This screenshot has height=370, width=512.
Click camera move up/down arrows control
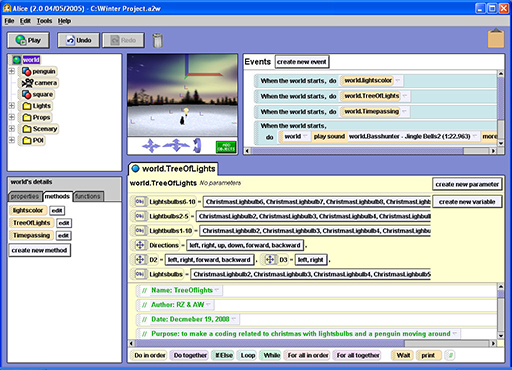coord(151,146)
